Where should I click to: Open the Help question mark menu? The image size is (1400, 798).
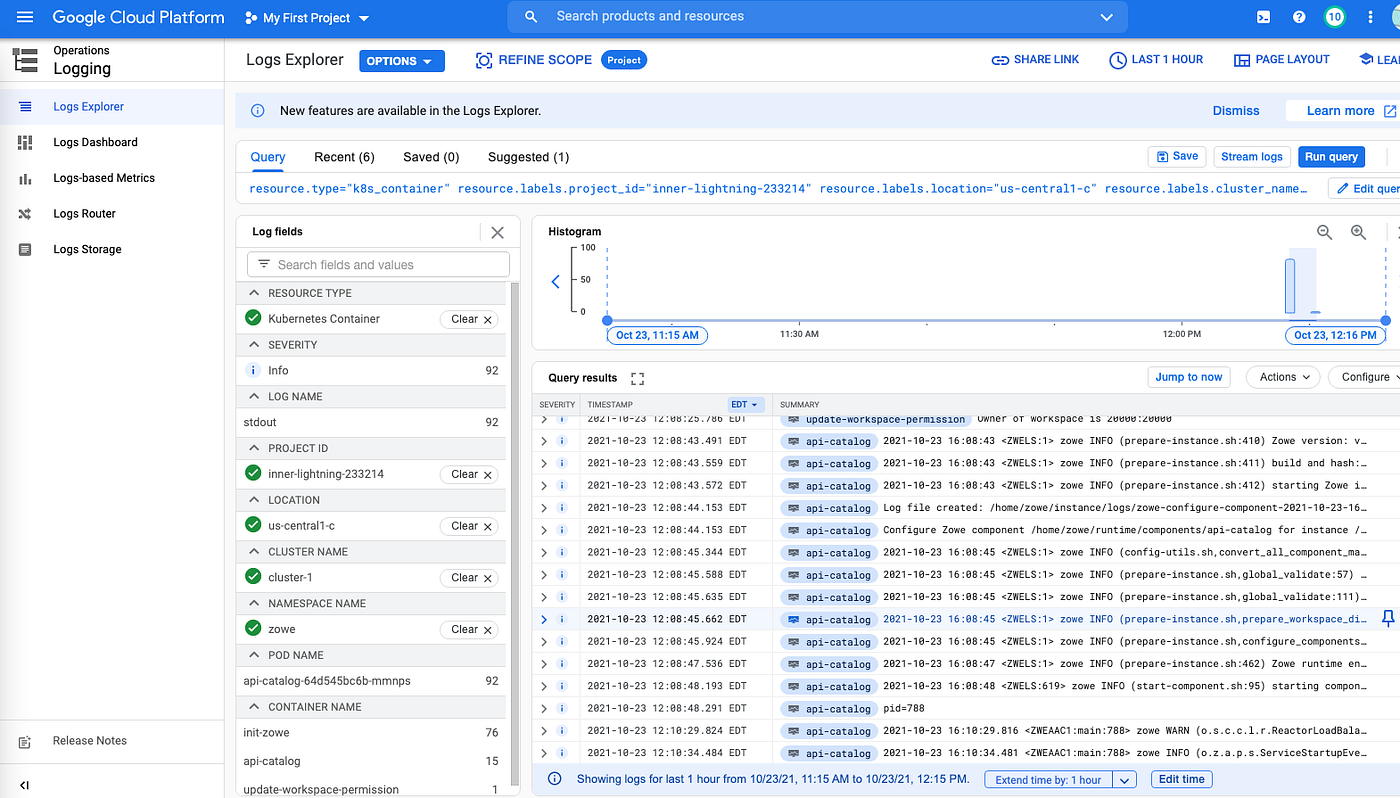(x=1299, y=17)
